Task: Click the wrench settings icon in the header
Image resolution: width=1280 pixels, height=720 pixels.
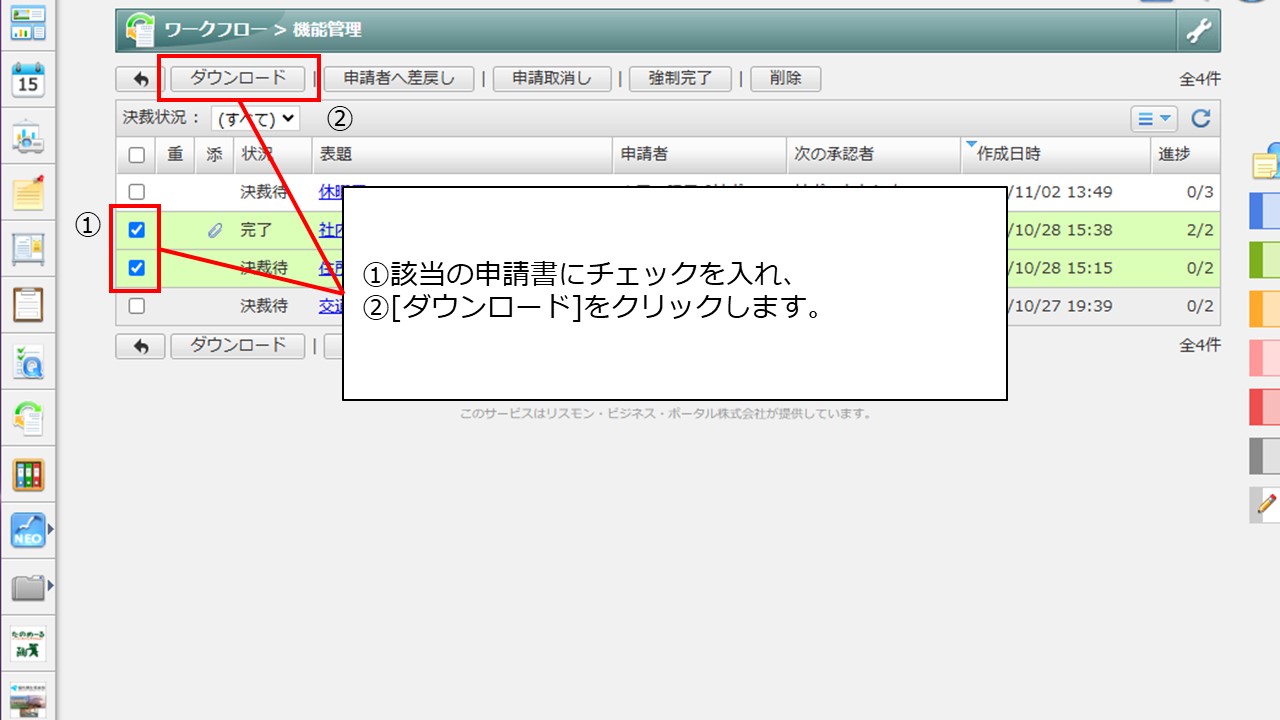Action: (x=1197, y=30)
